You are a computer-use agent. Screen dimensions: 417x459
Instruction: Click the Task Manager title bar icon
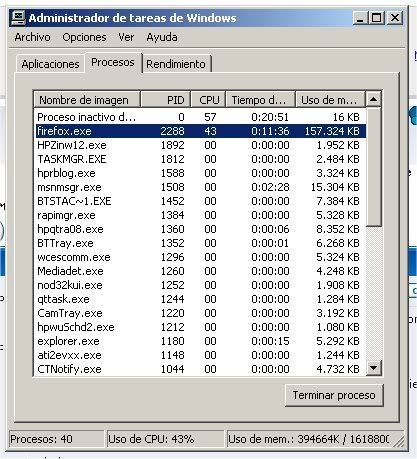tap(18, 18)
